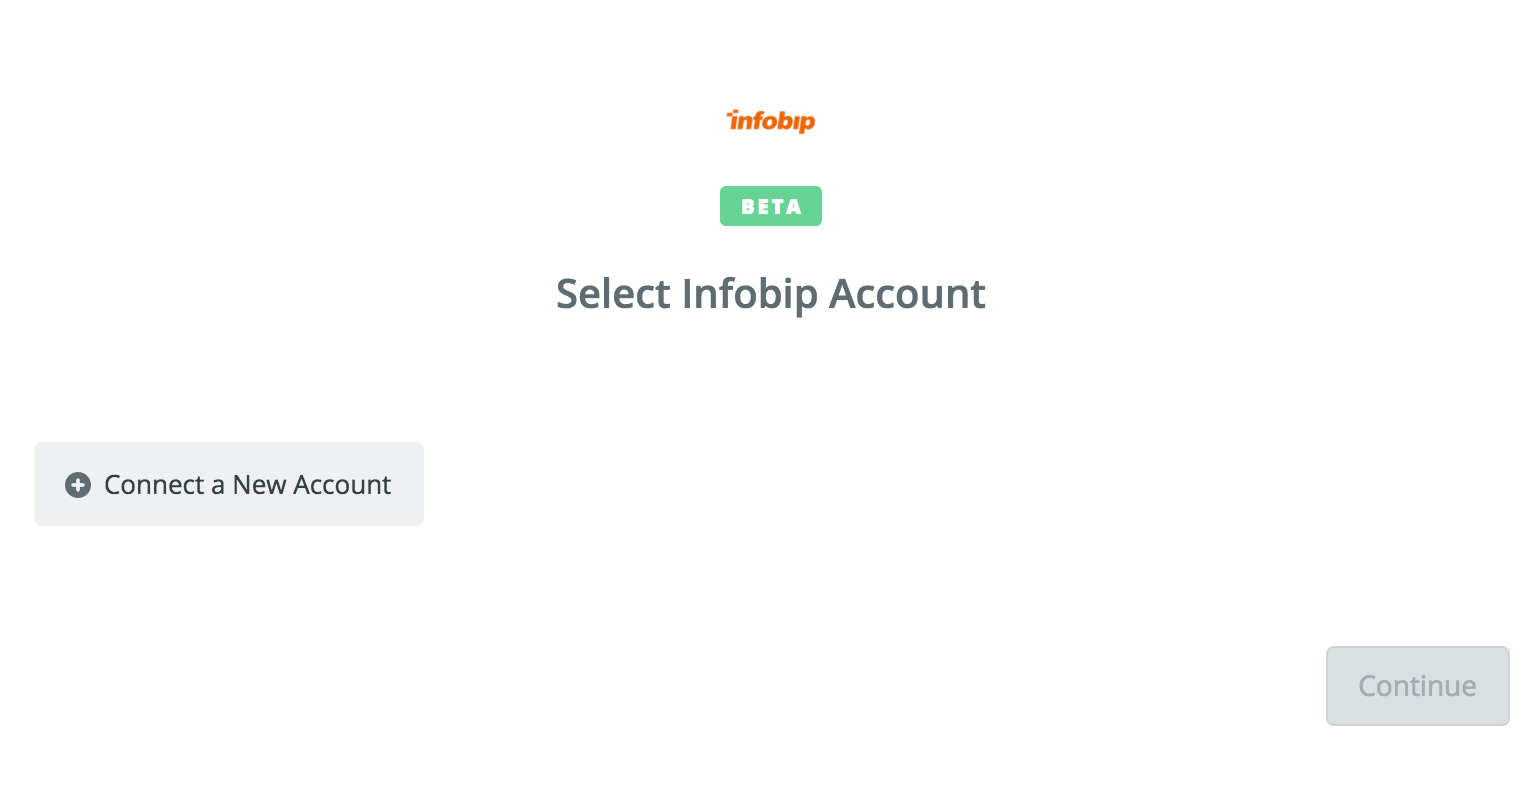Screen dimensions: 1540x798
Task: Start connecting a new Infobip account
Action: [x=229, y=484]
